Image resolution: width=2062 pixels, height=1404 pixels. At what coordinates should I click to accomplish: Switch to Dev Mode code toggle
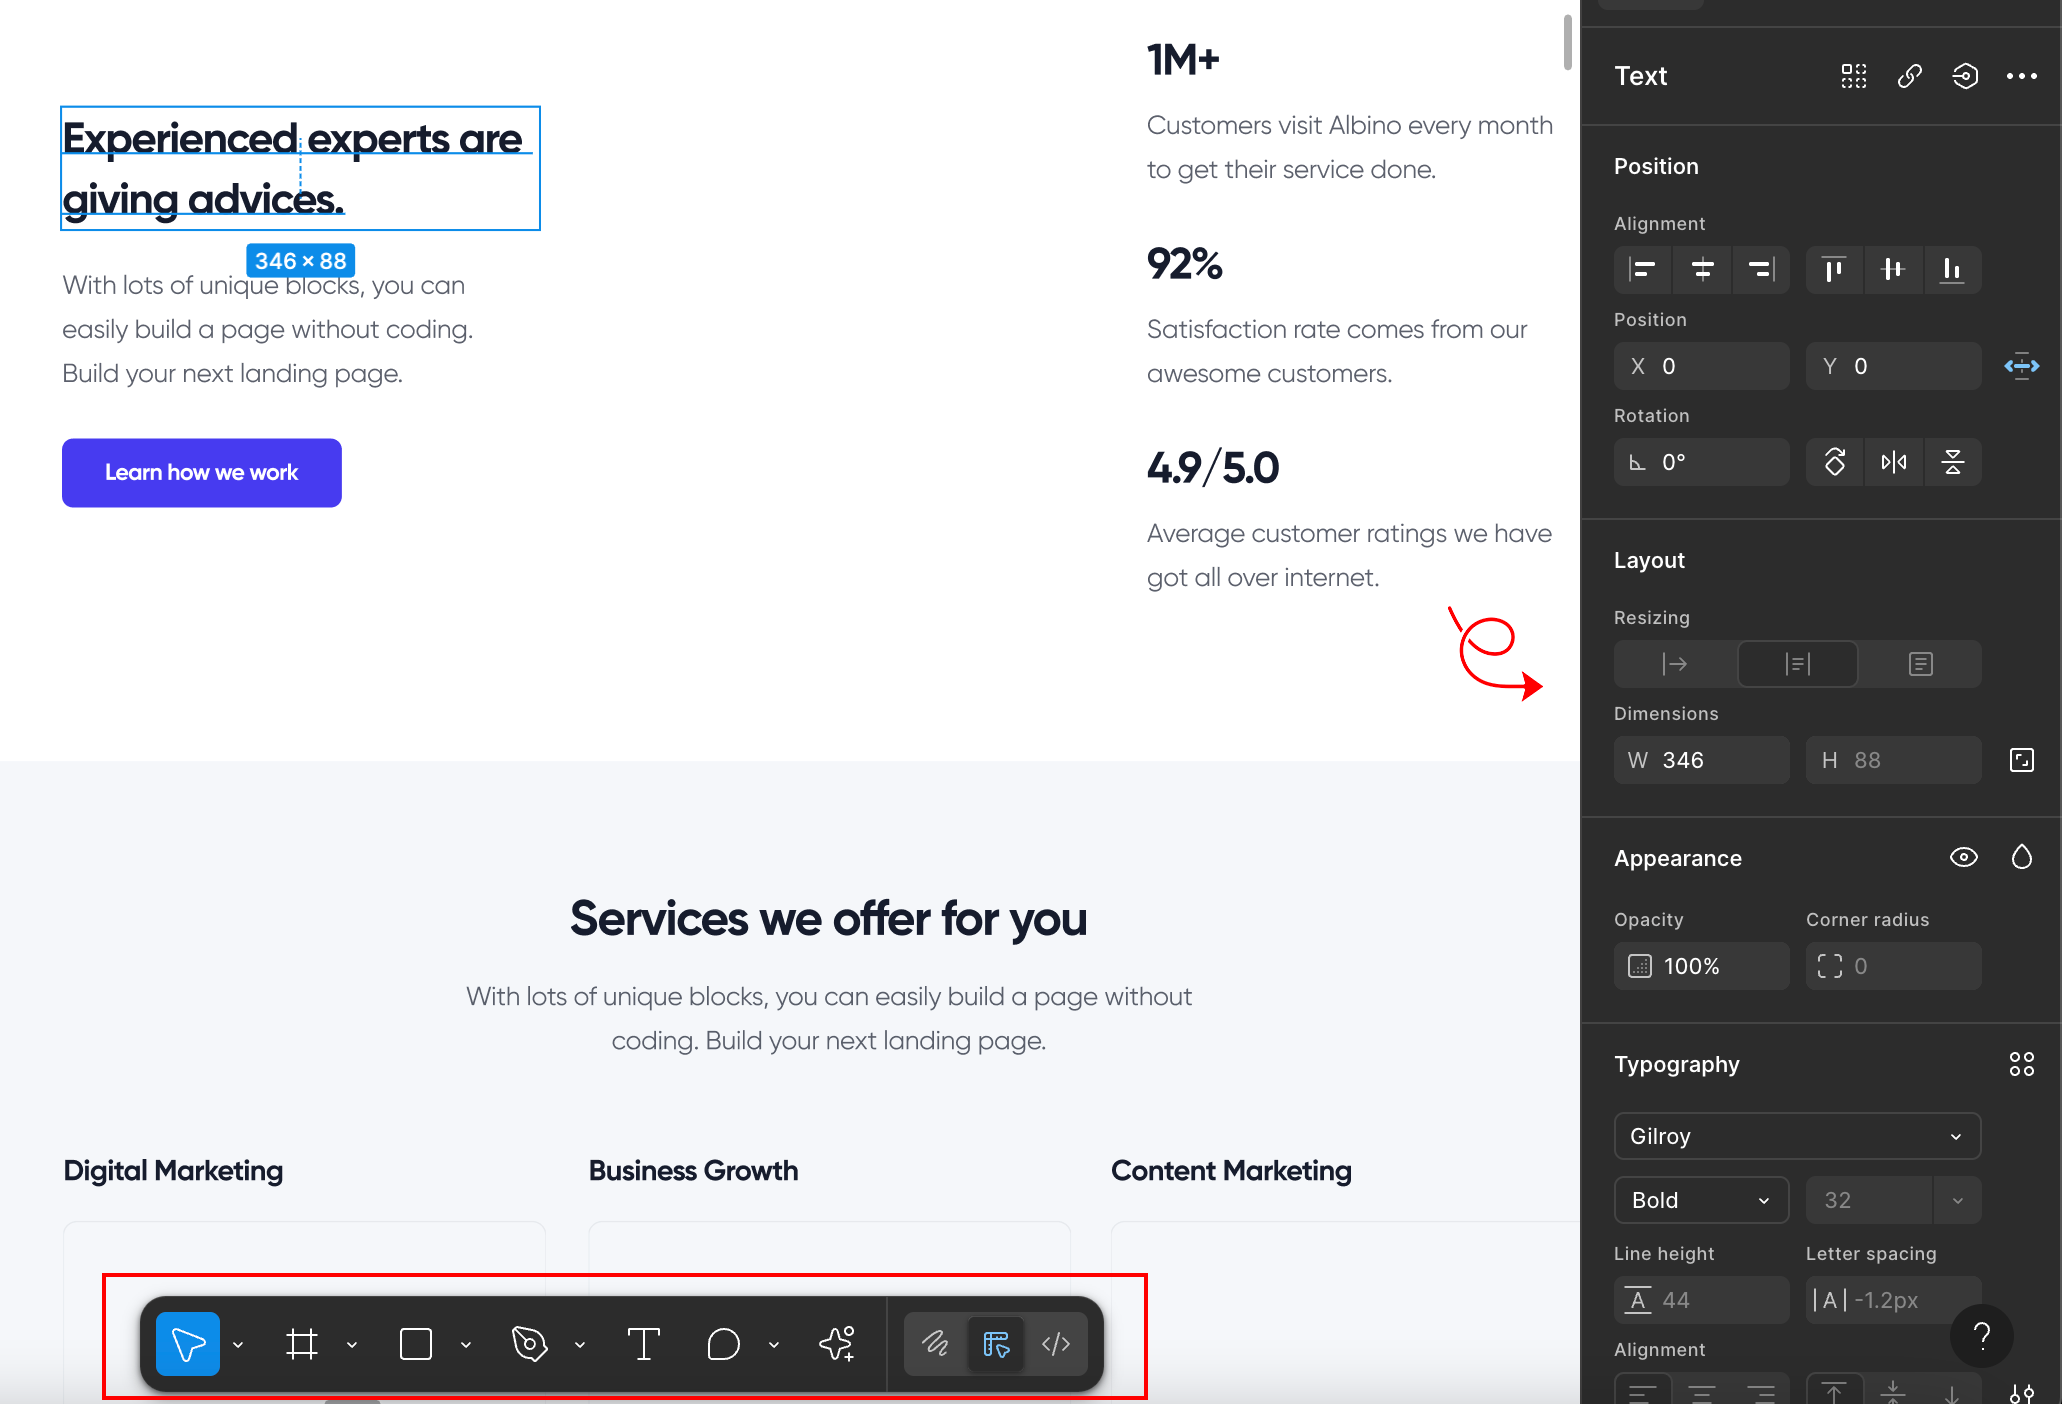click(x=1056, y=1344)
